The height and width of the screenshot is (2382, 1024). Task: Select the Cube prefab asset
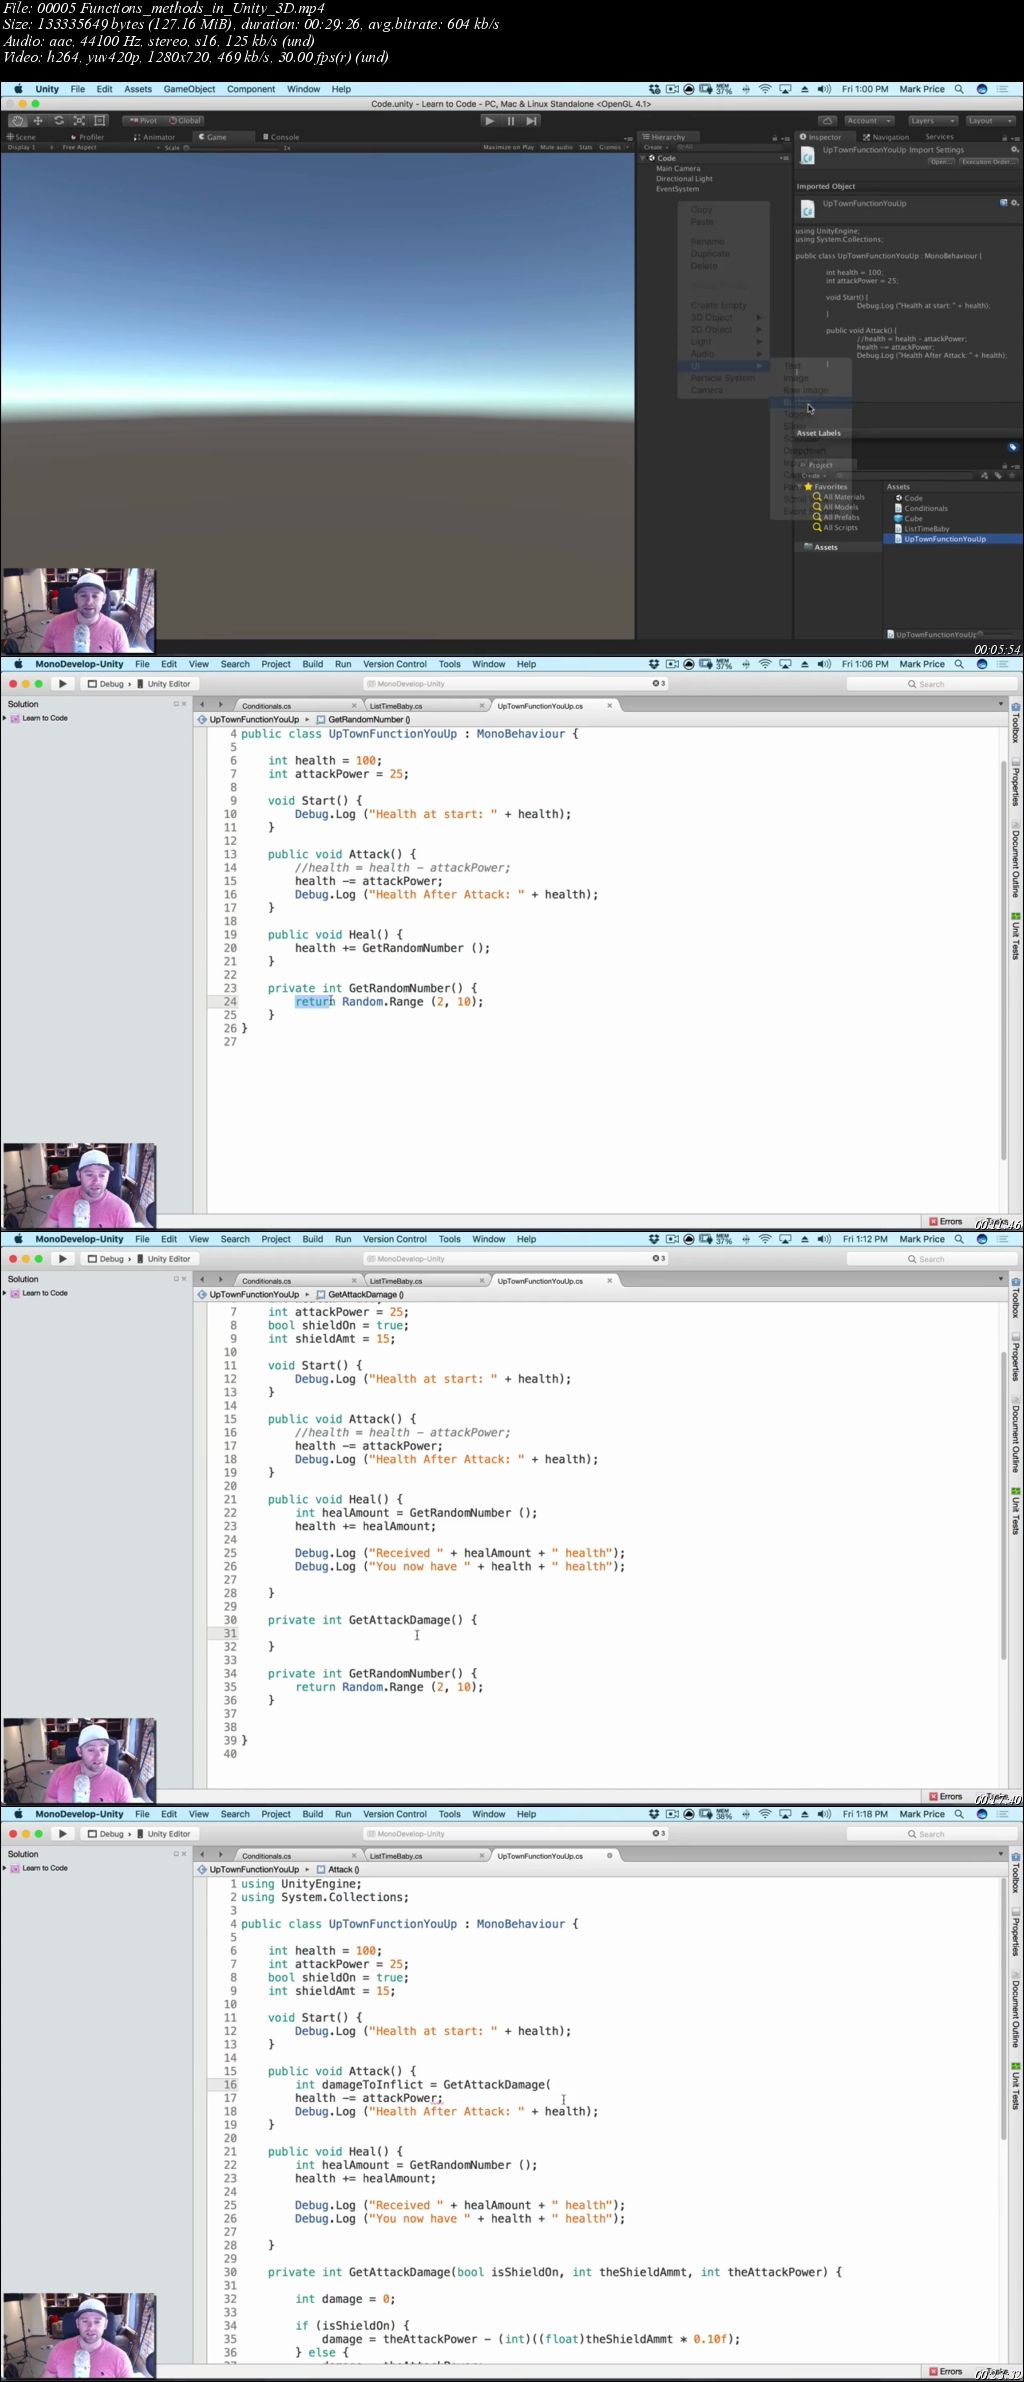[908, 518]
